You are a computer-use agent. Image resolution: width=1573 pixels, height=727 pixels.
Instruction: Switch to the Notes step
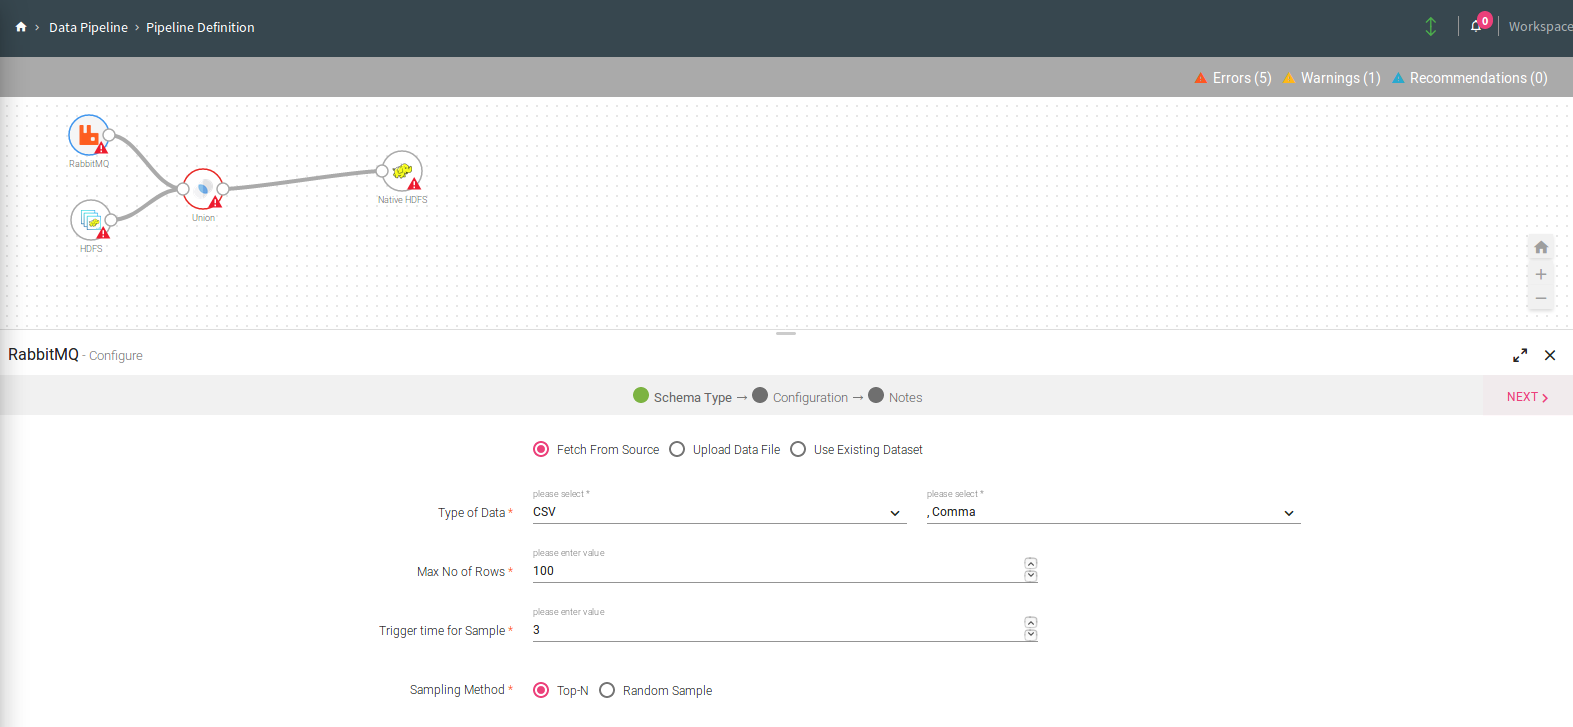[904, 397]
